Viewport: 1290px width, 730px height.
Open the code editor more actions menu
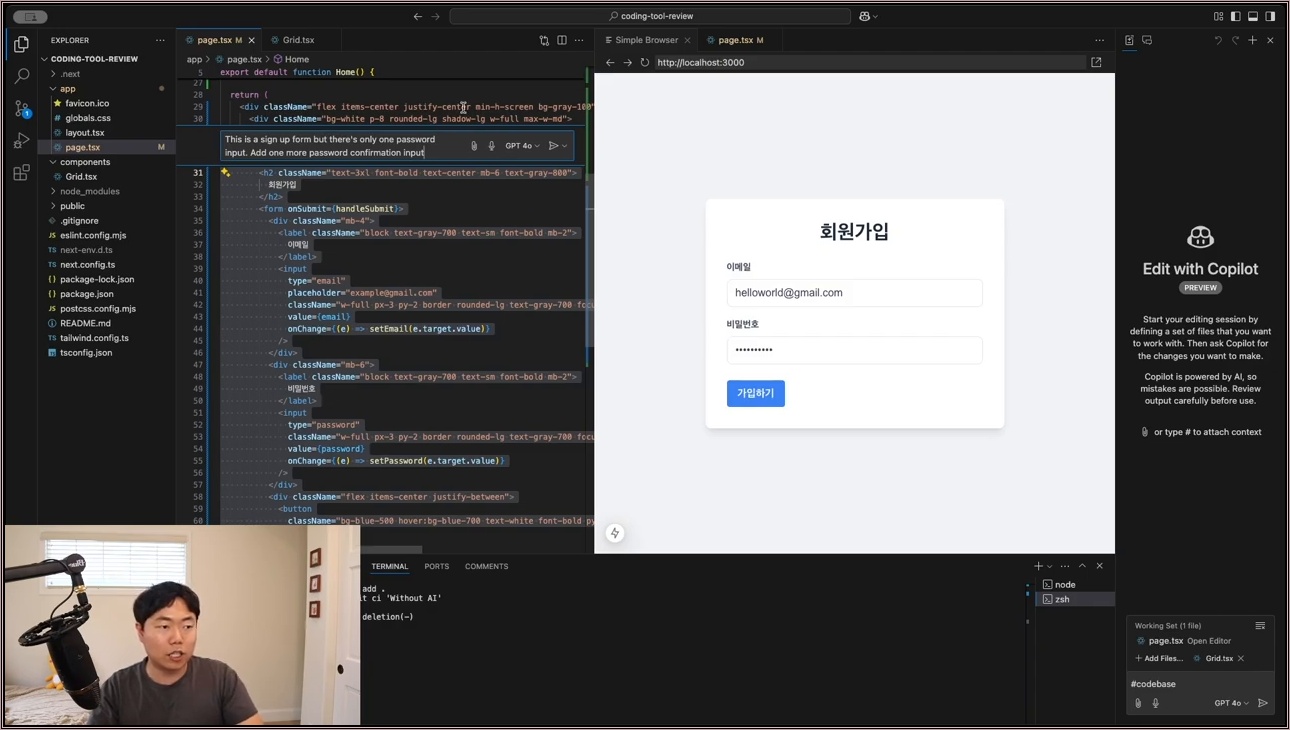tap(579, 40)
